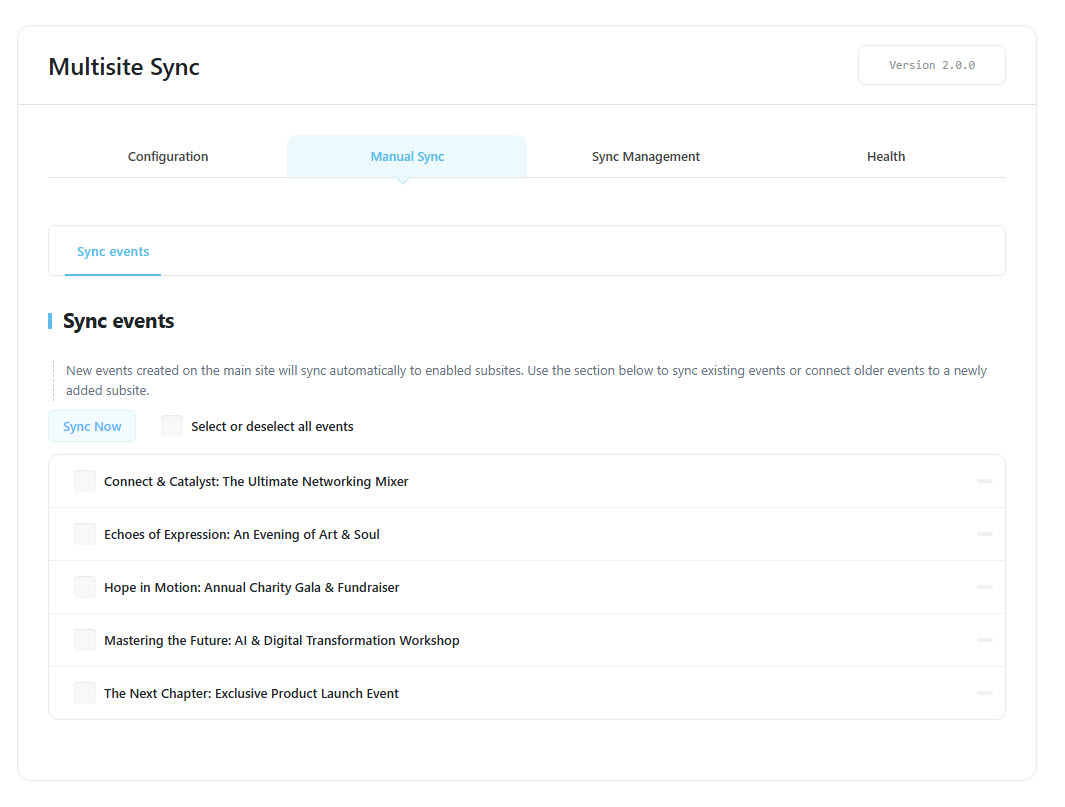The height and width of the screenshot is (807, 1065).
Task: Check Connect & Catalyst Networking Mixer event
Action: tap(85, 480)
